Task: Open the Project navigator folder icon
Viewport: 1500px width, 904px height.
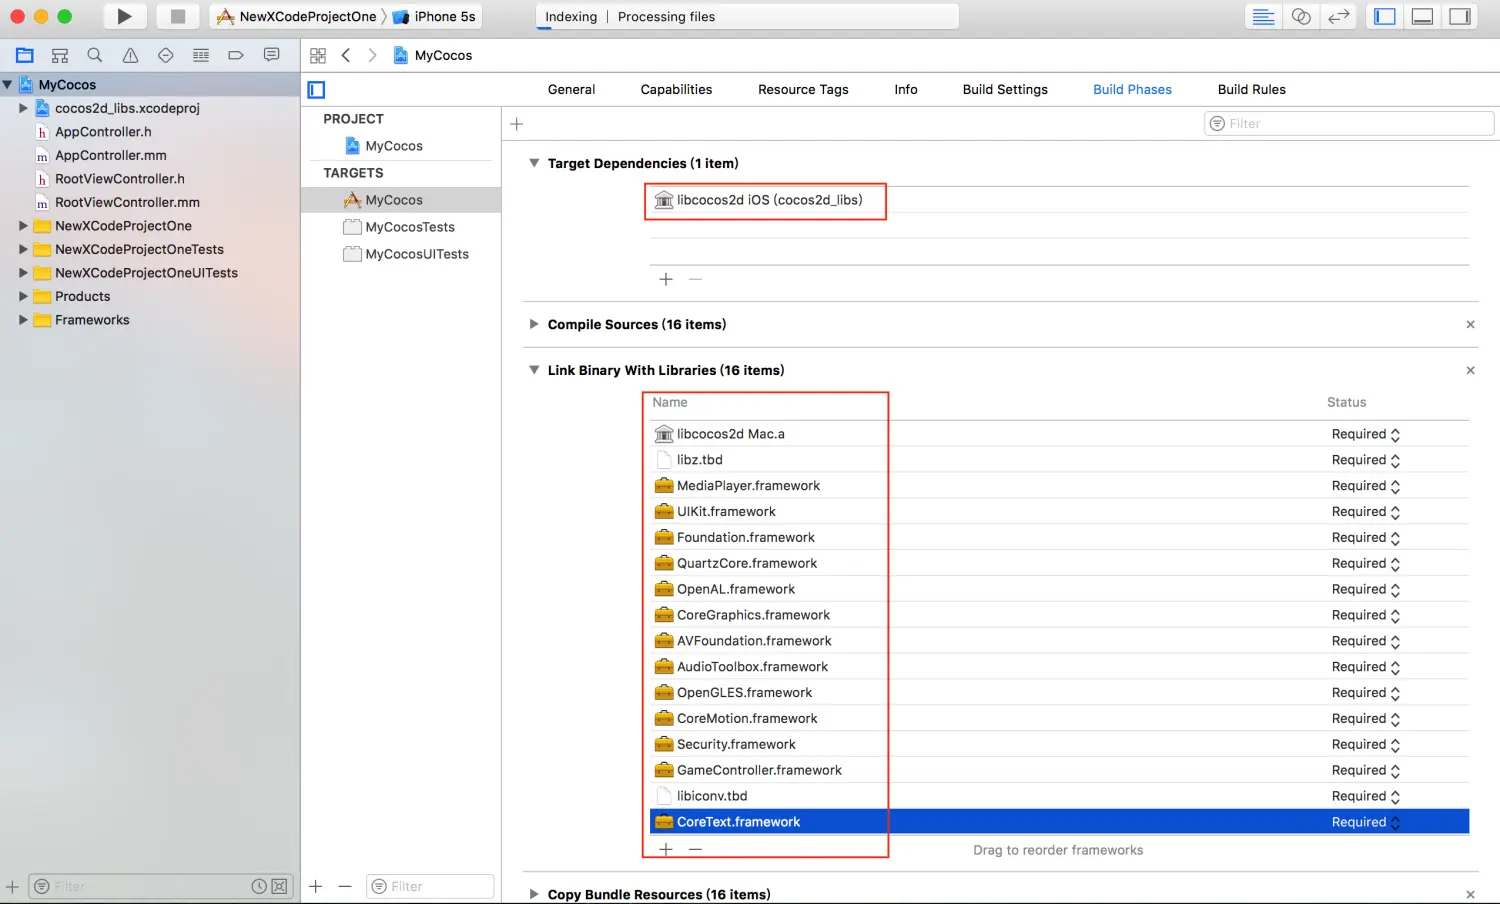Action: pos(25,55)
